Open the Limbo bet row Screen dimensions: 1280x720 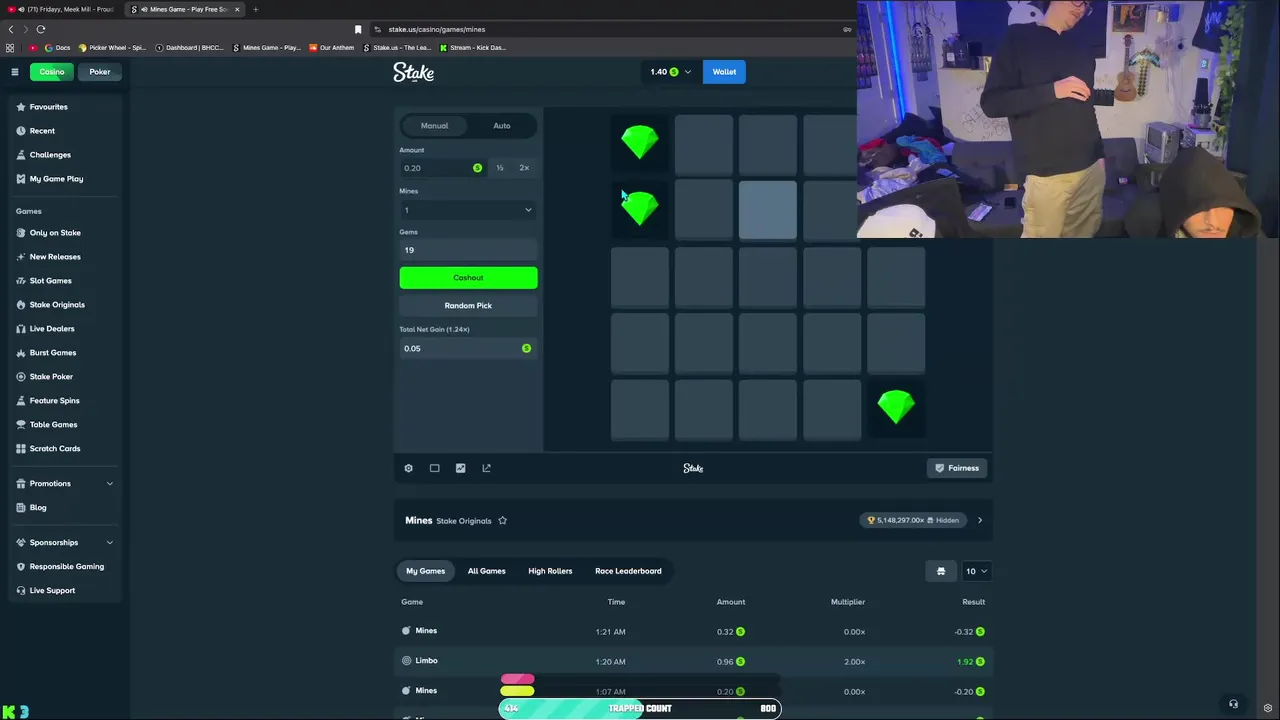point(693,661)
